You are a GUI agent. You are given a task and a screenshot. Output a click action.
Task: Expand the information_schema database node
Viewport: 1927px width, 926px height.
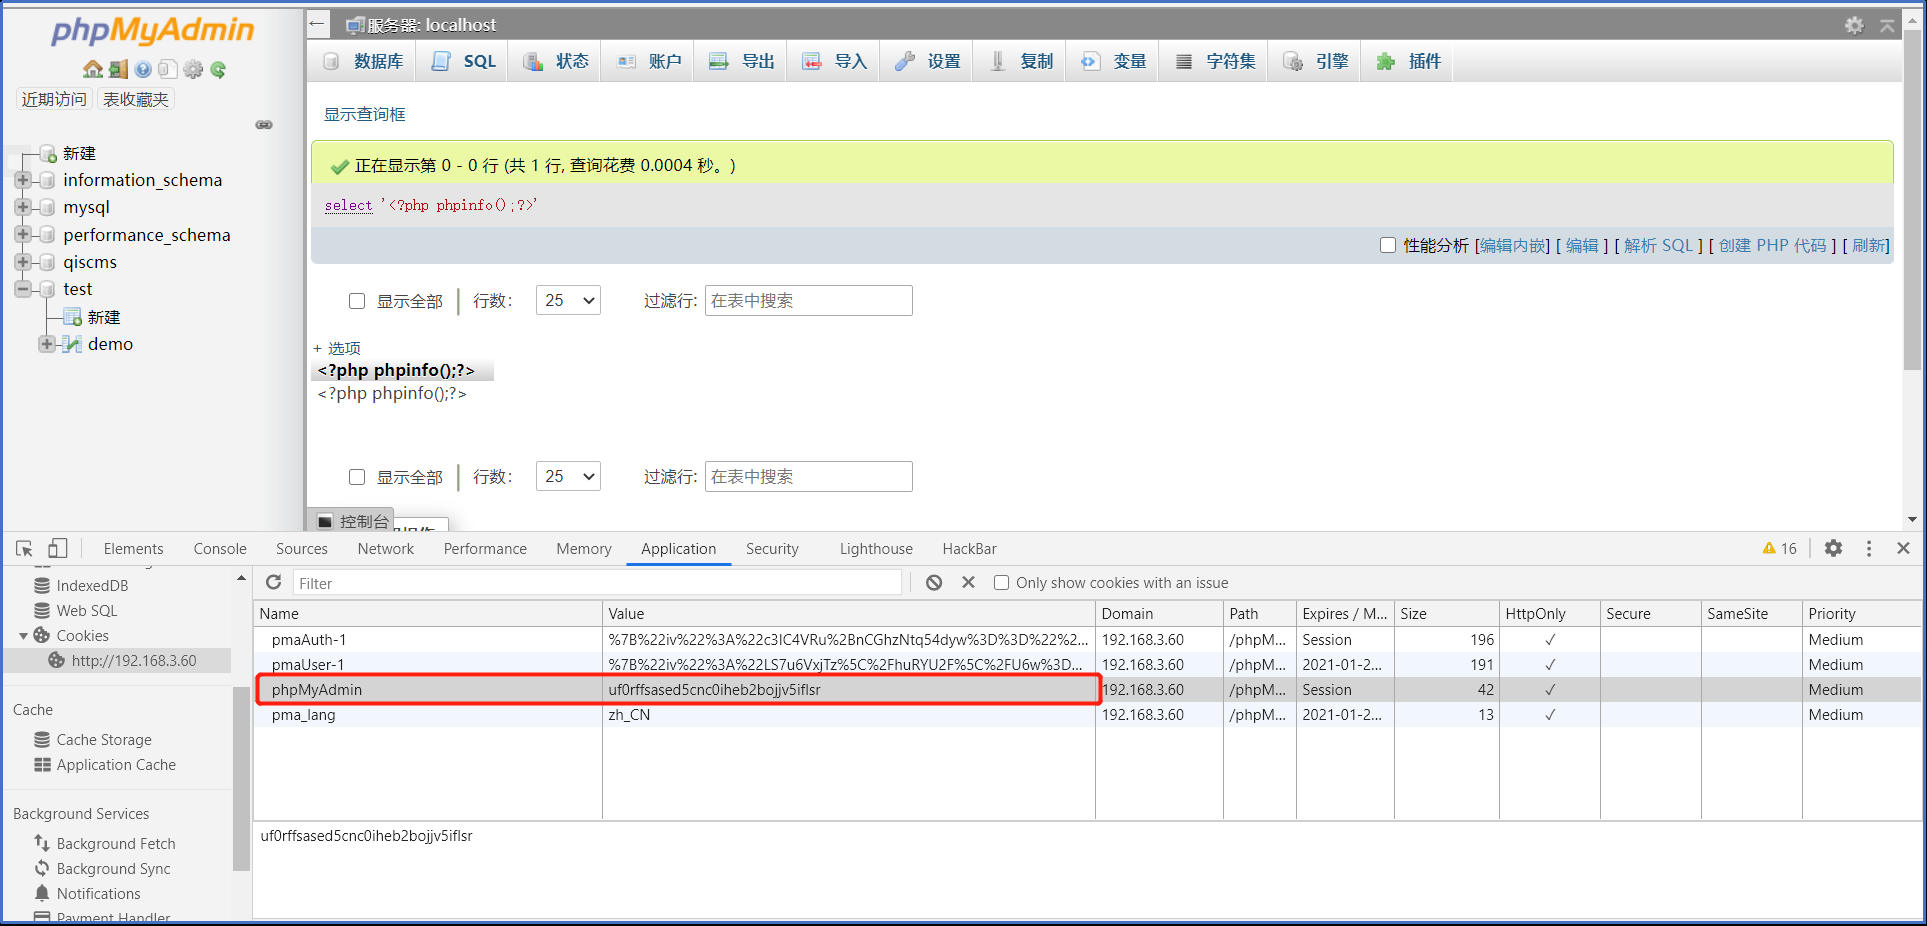tap(23, 180)
